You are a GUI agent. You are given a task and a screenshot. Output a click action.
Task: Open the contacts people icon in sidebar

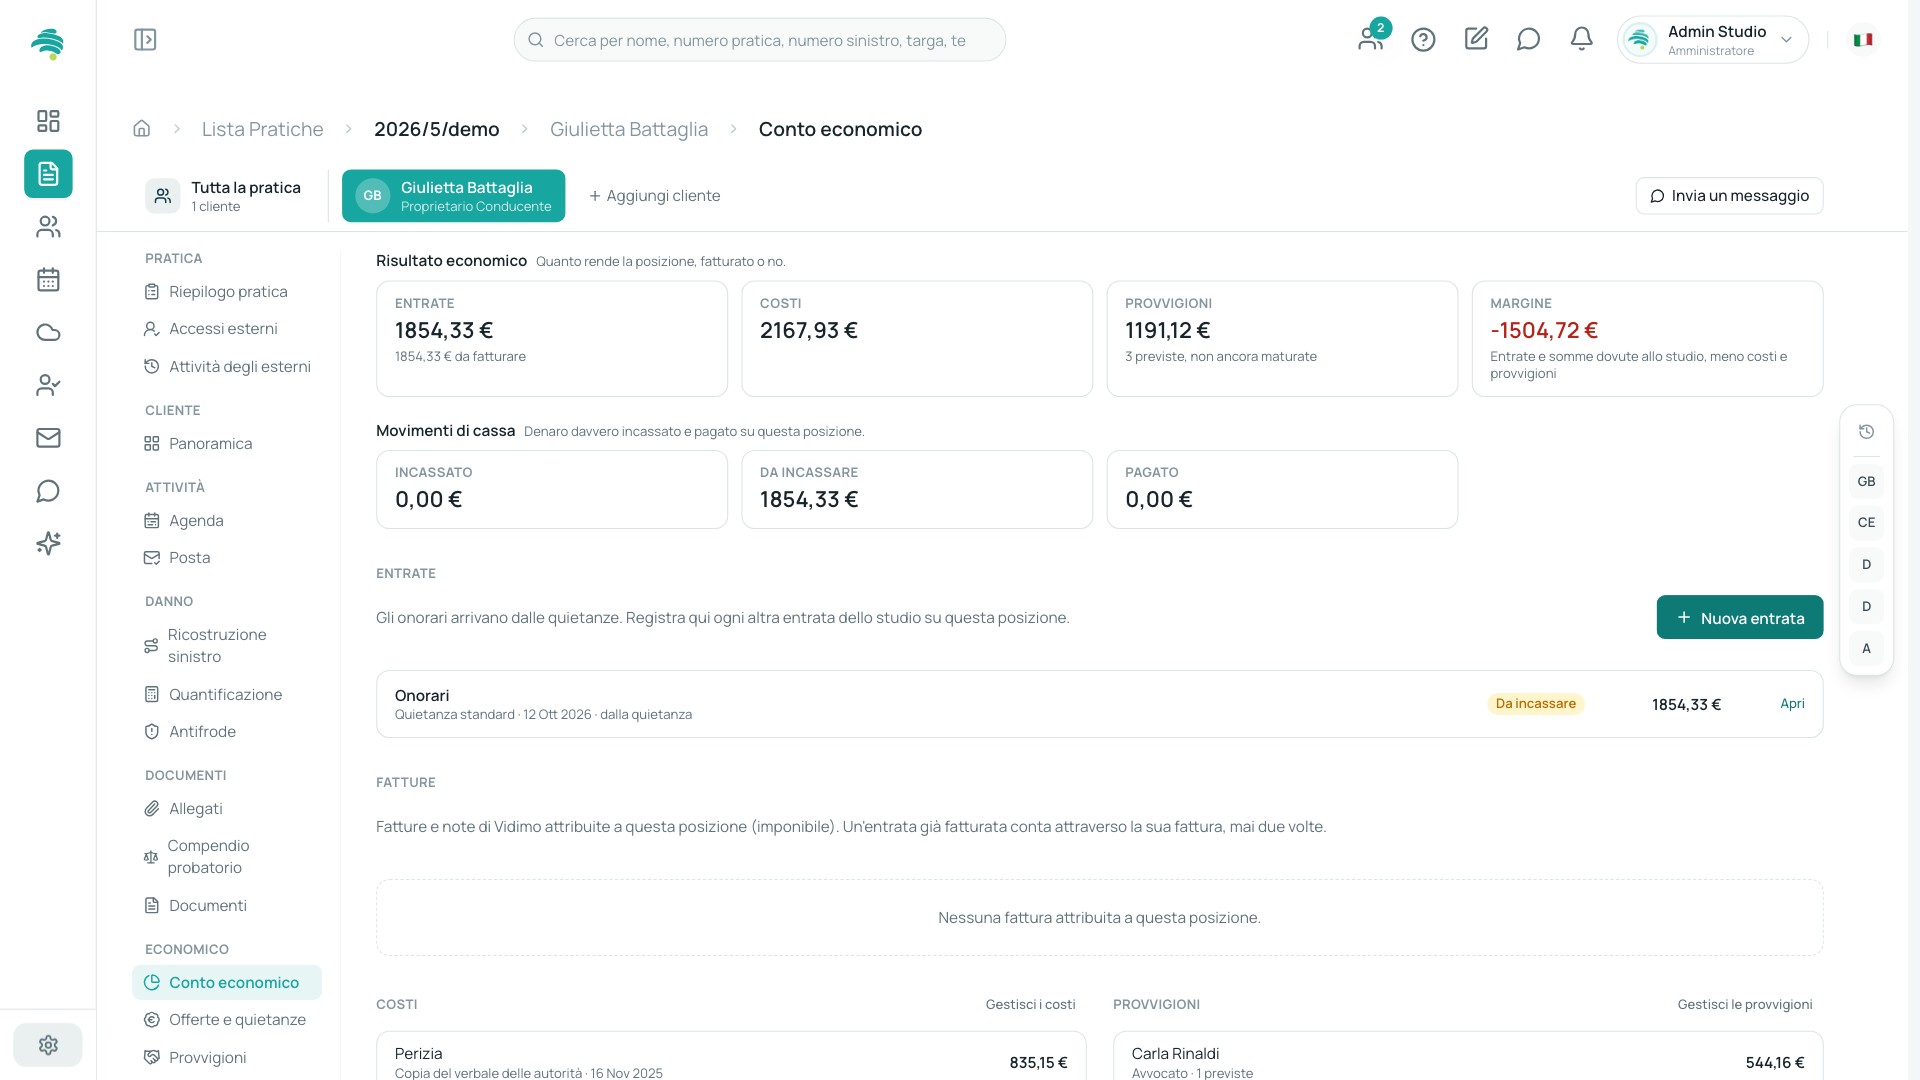48,227
